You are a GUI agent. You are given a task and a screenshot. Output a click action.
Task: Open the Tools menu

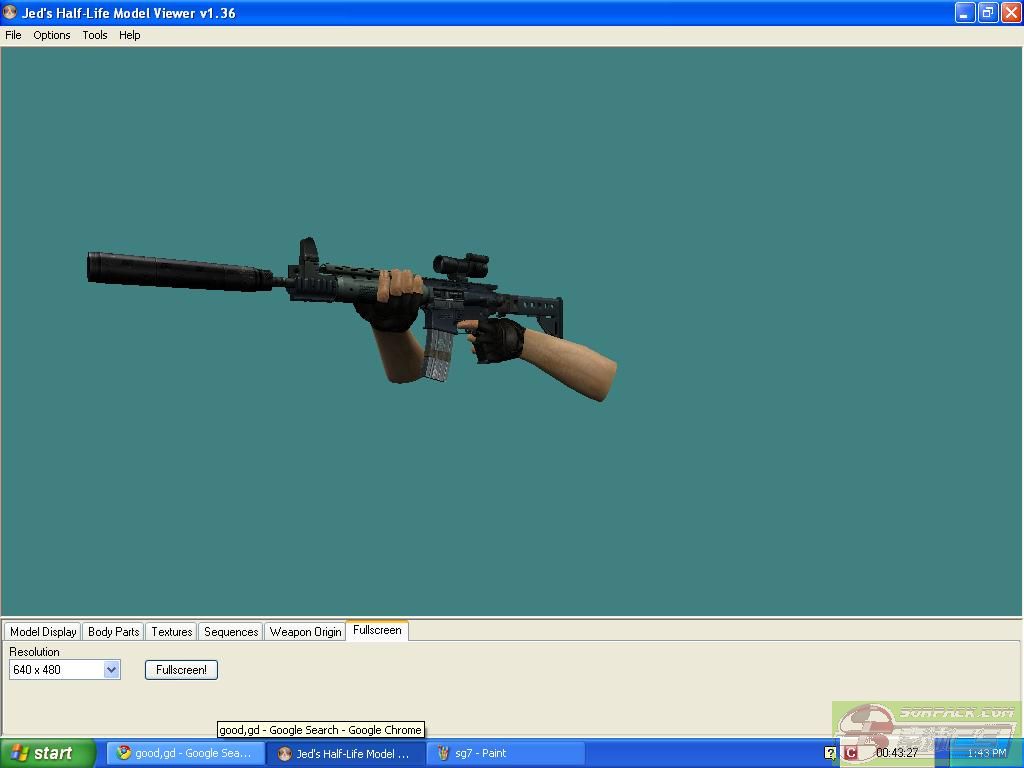pos(95,35)
